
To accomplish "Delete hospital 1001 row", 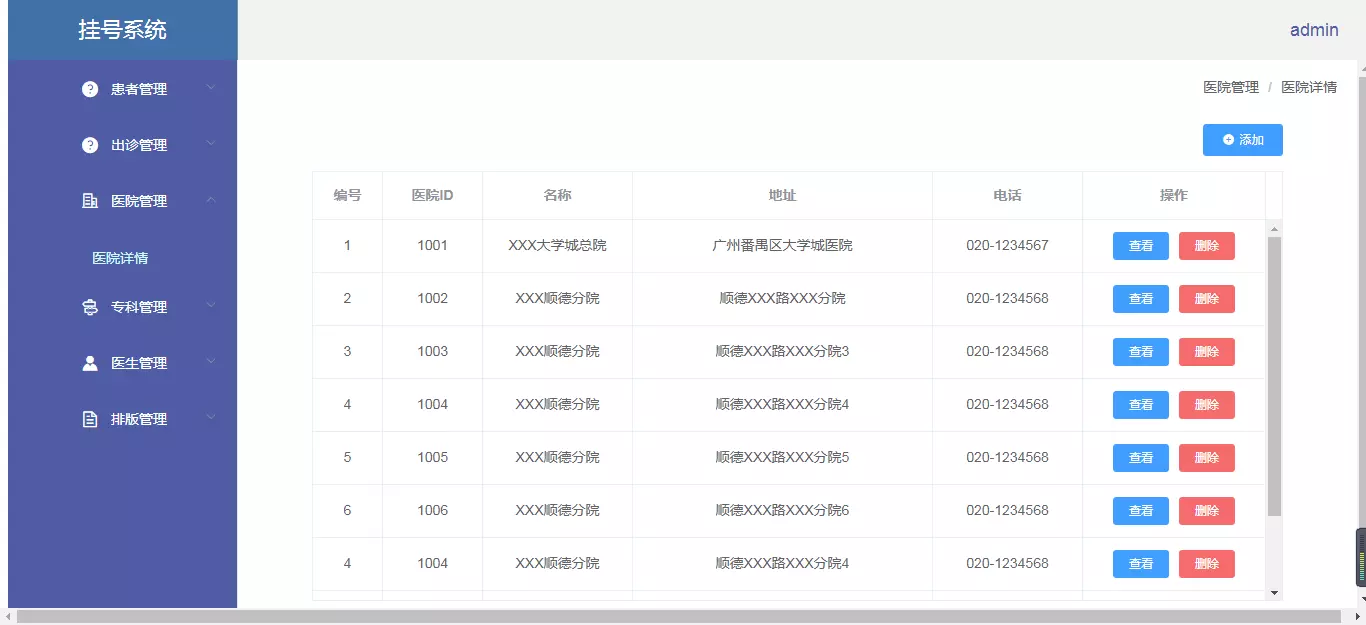I will point(1207,246).
